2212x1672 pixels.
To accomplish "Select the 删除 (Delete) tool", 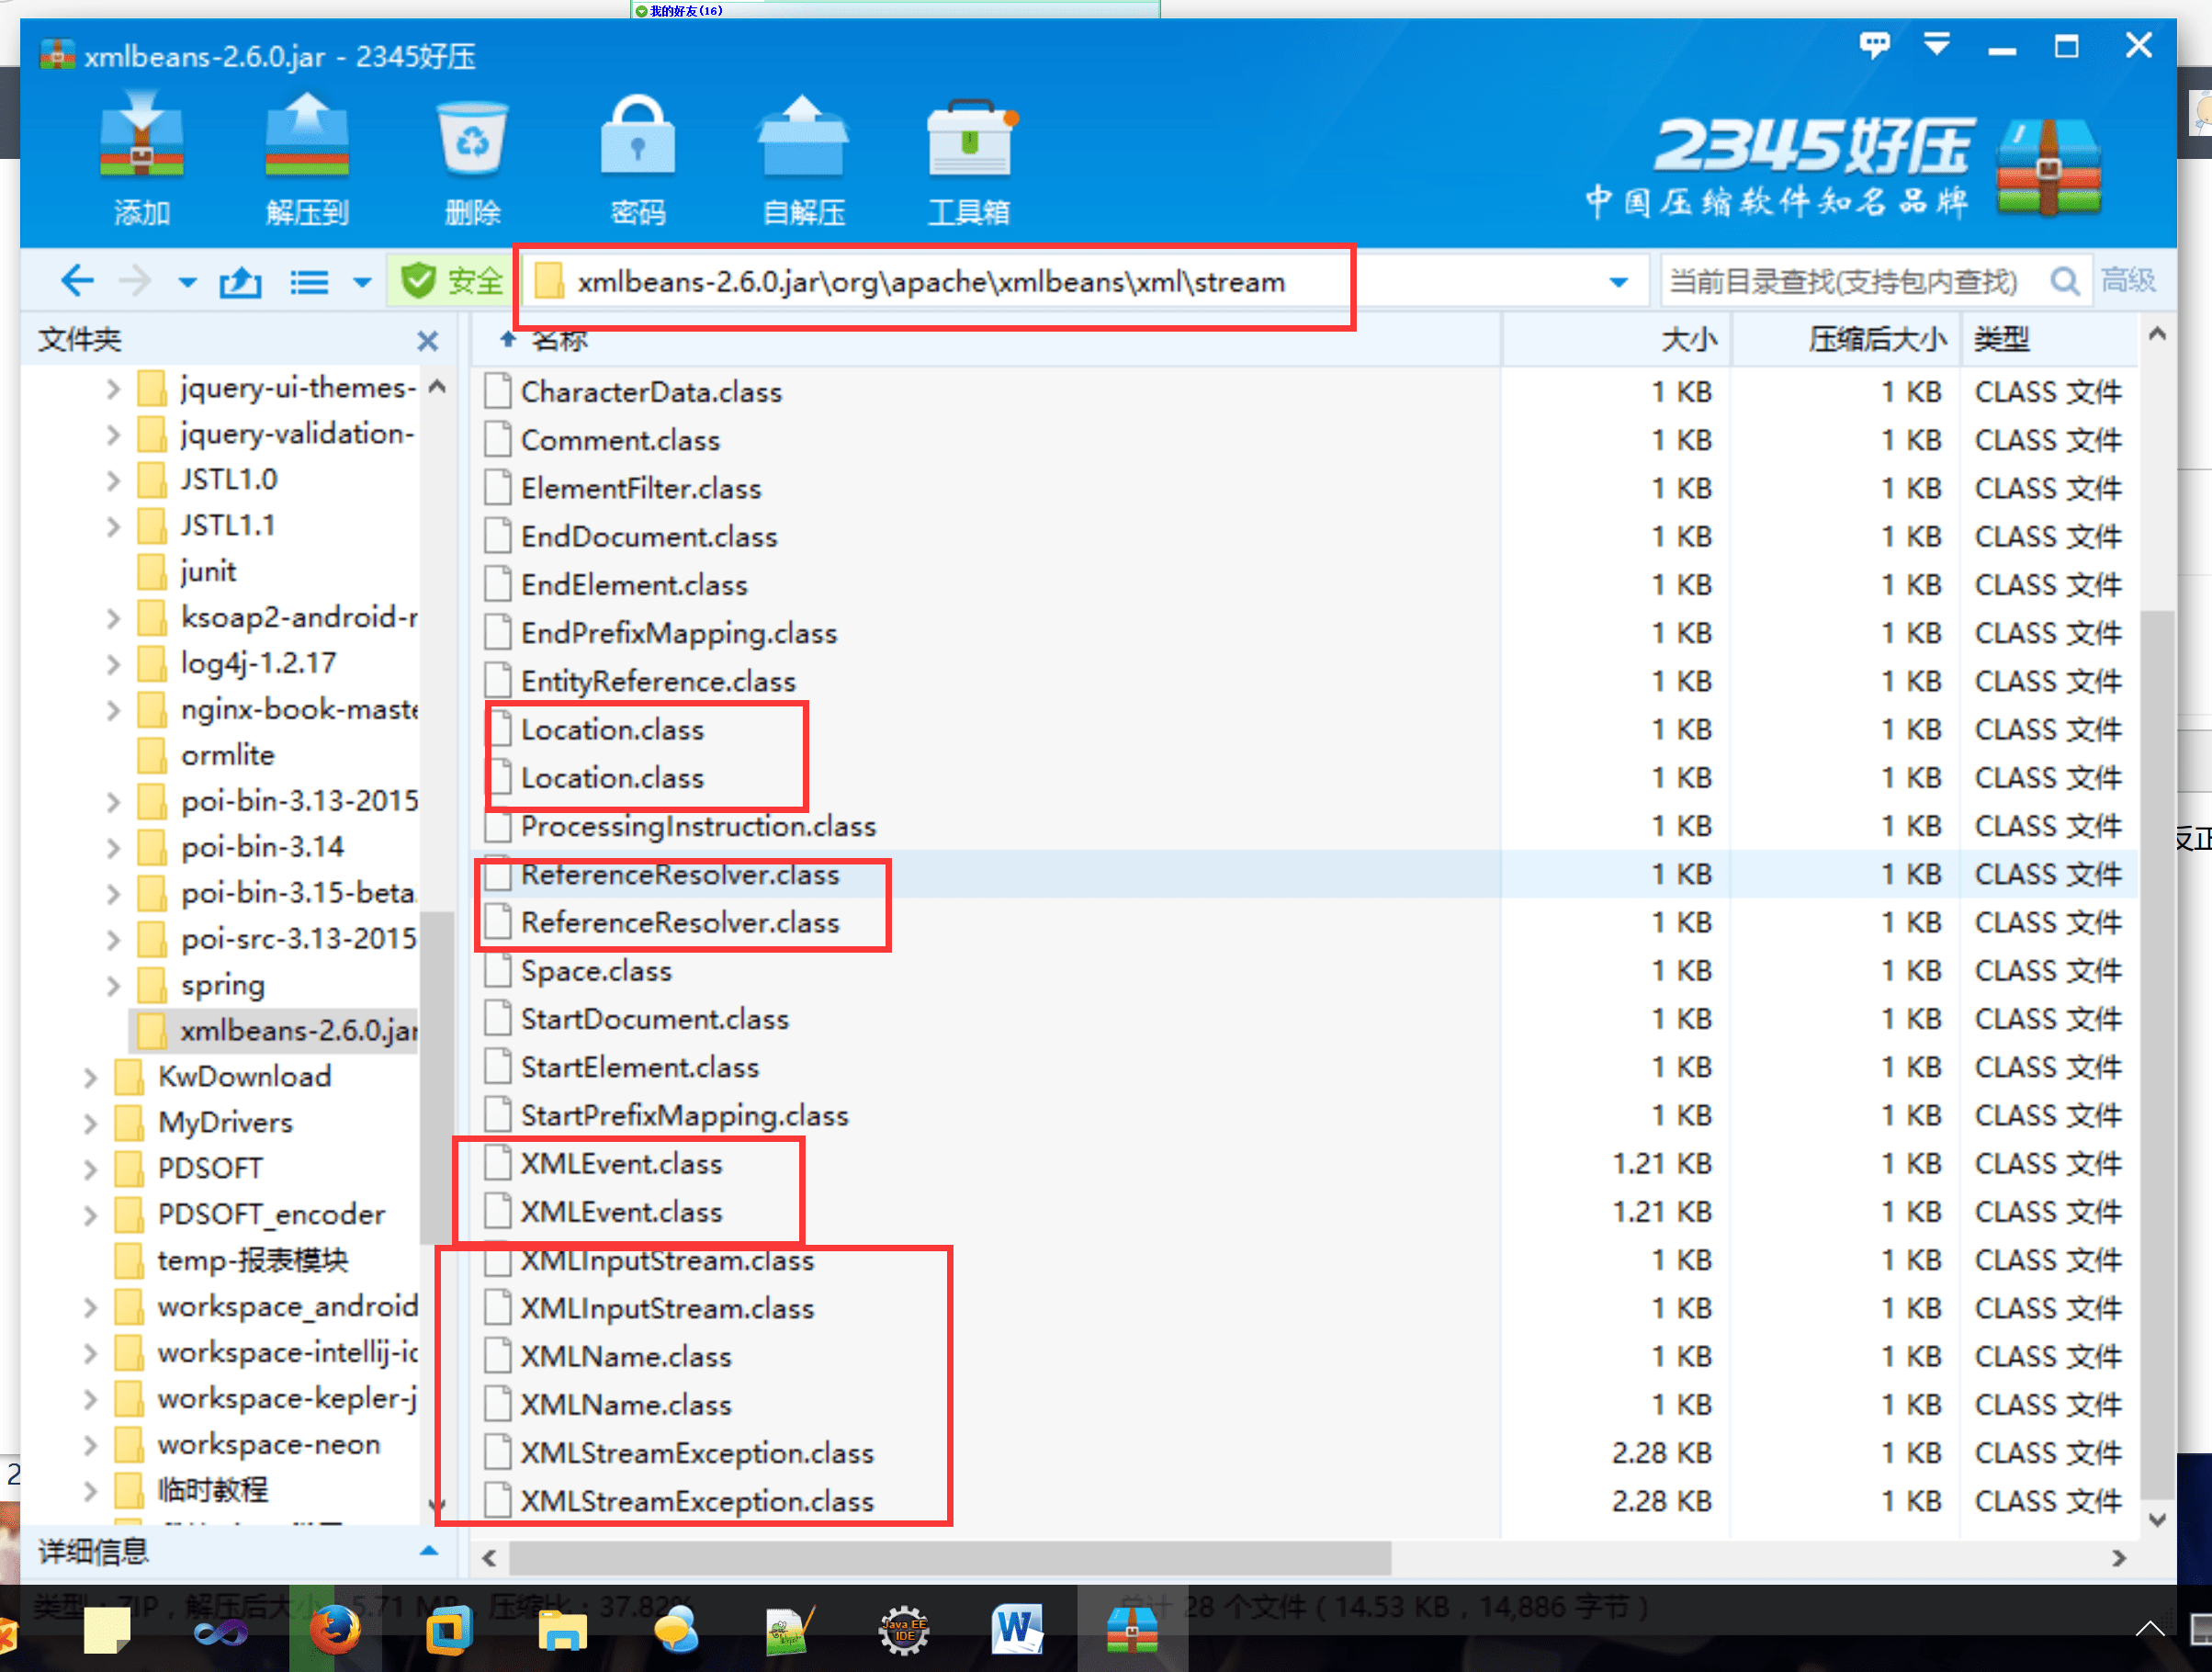I will pos(471,160).
